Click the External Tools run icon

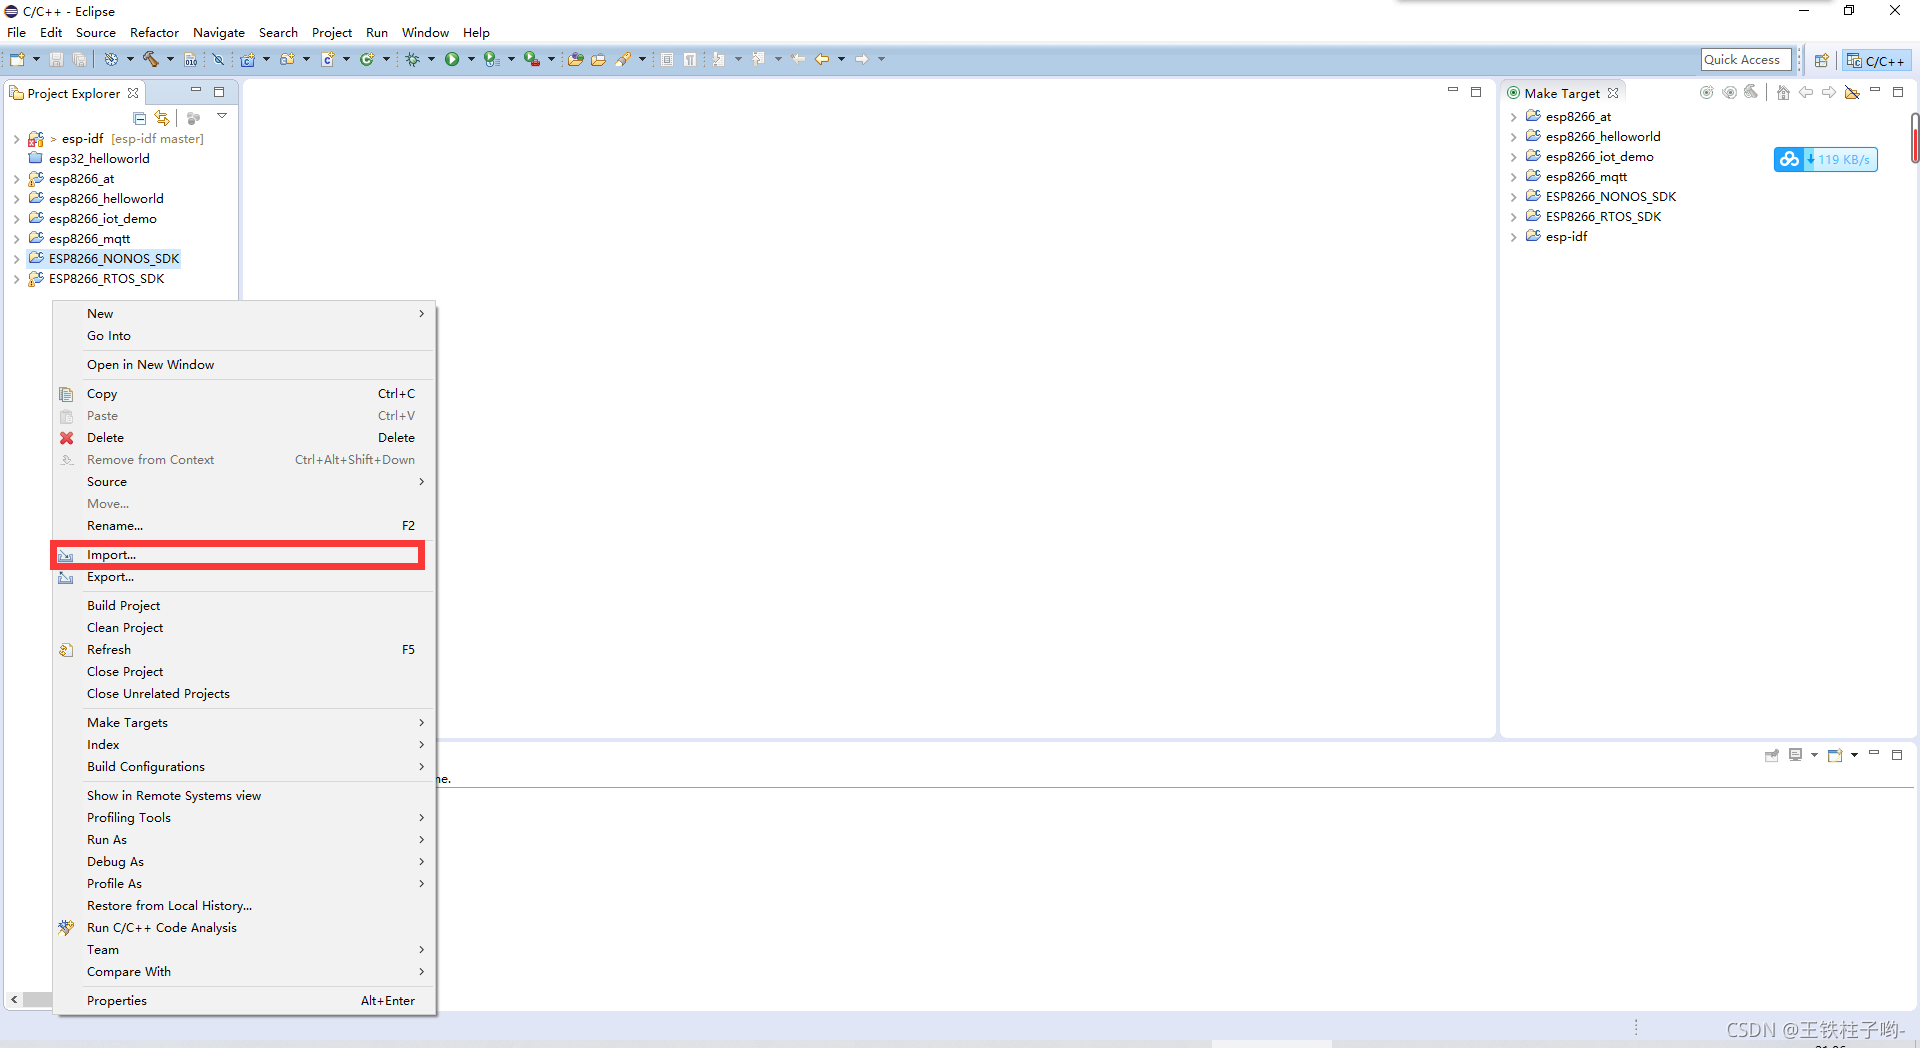(532, 60)
